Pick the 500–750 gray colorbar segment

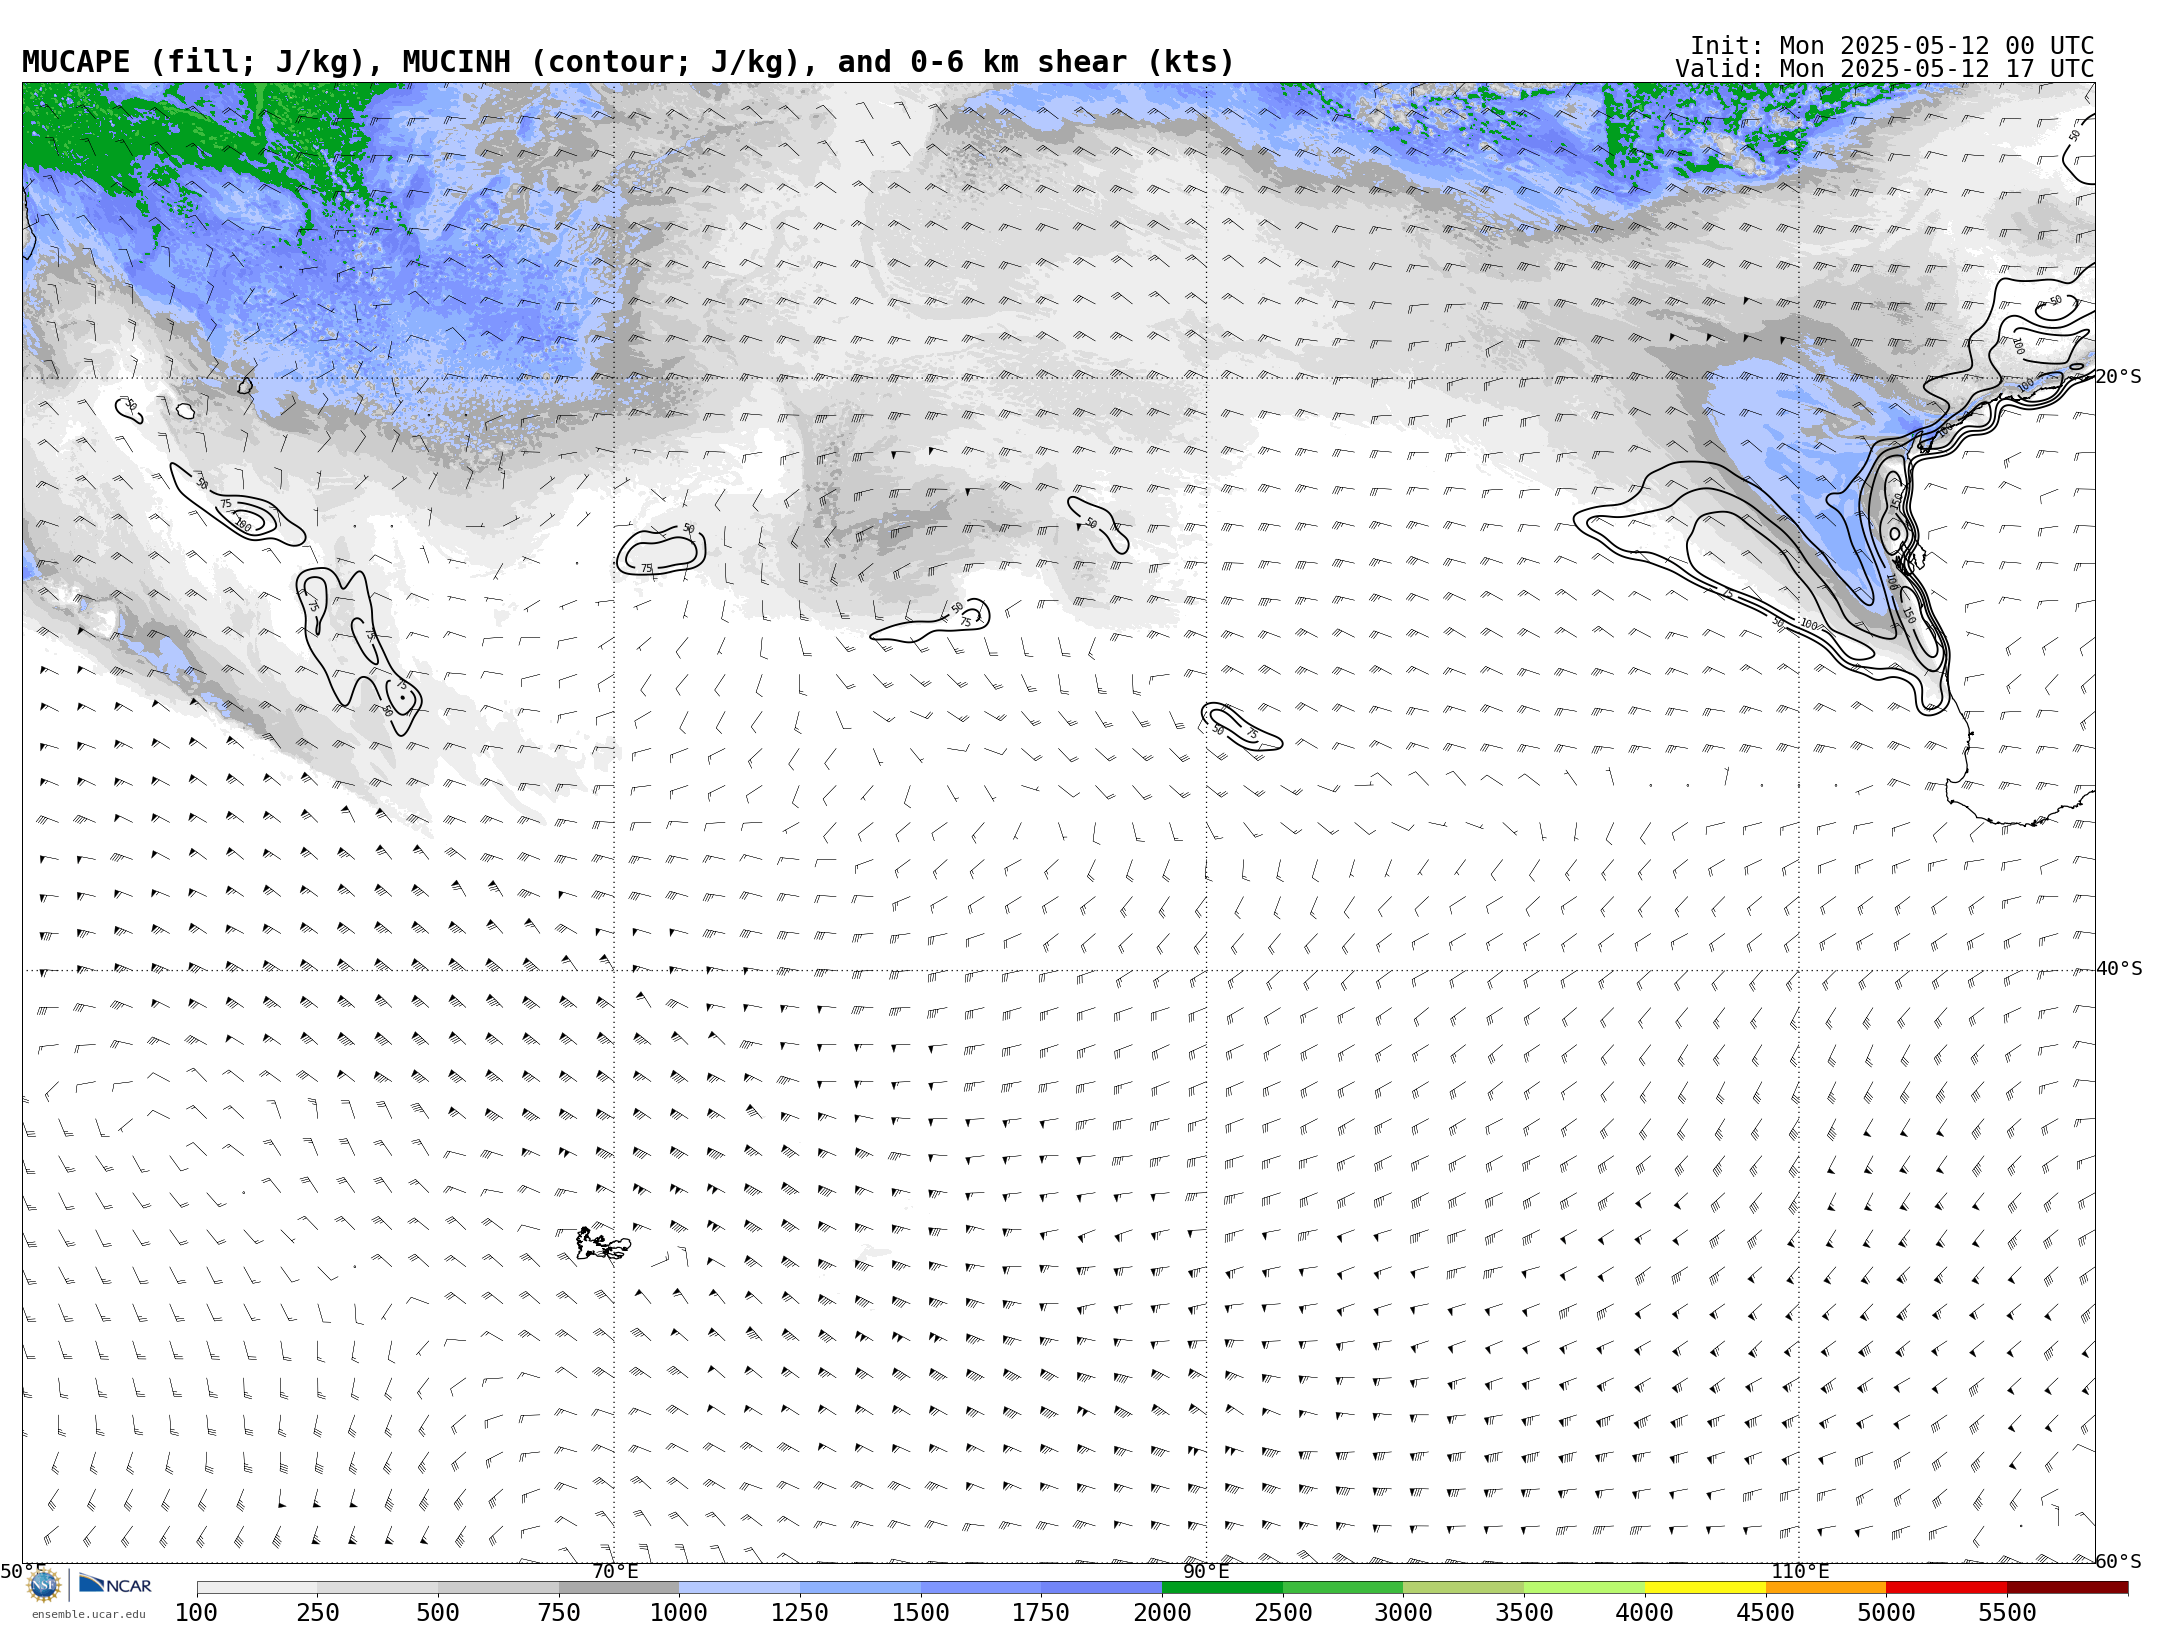[498, 1588]
